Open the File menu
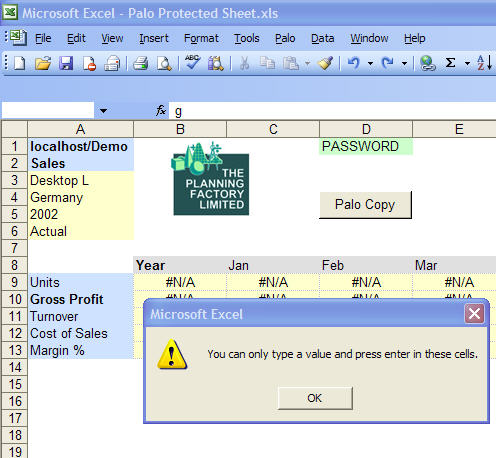496x458 pixels. pyautogui.click(x=43, y=38)
